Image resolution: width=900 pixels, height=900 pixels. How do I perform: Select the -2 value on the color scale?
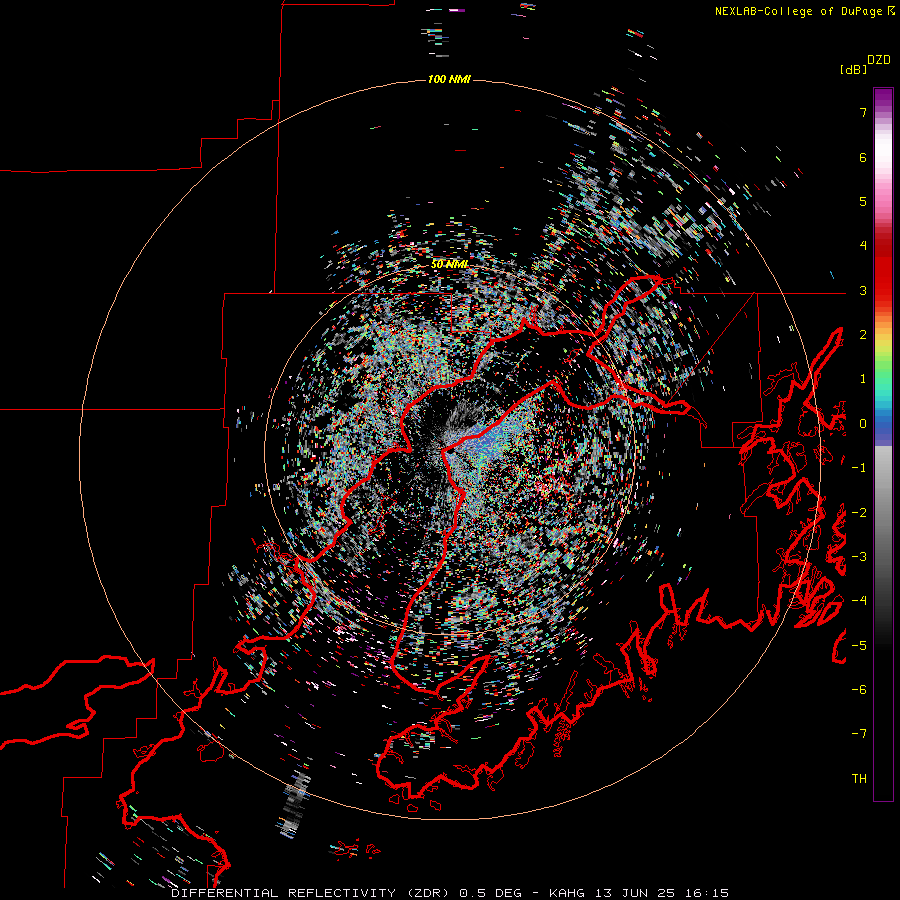[859, 513]
